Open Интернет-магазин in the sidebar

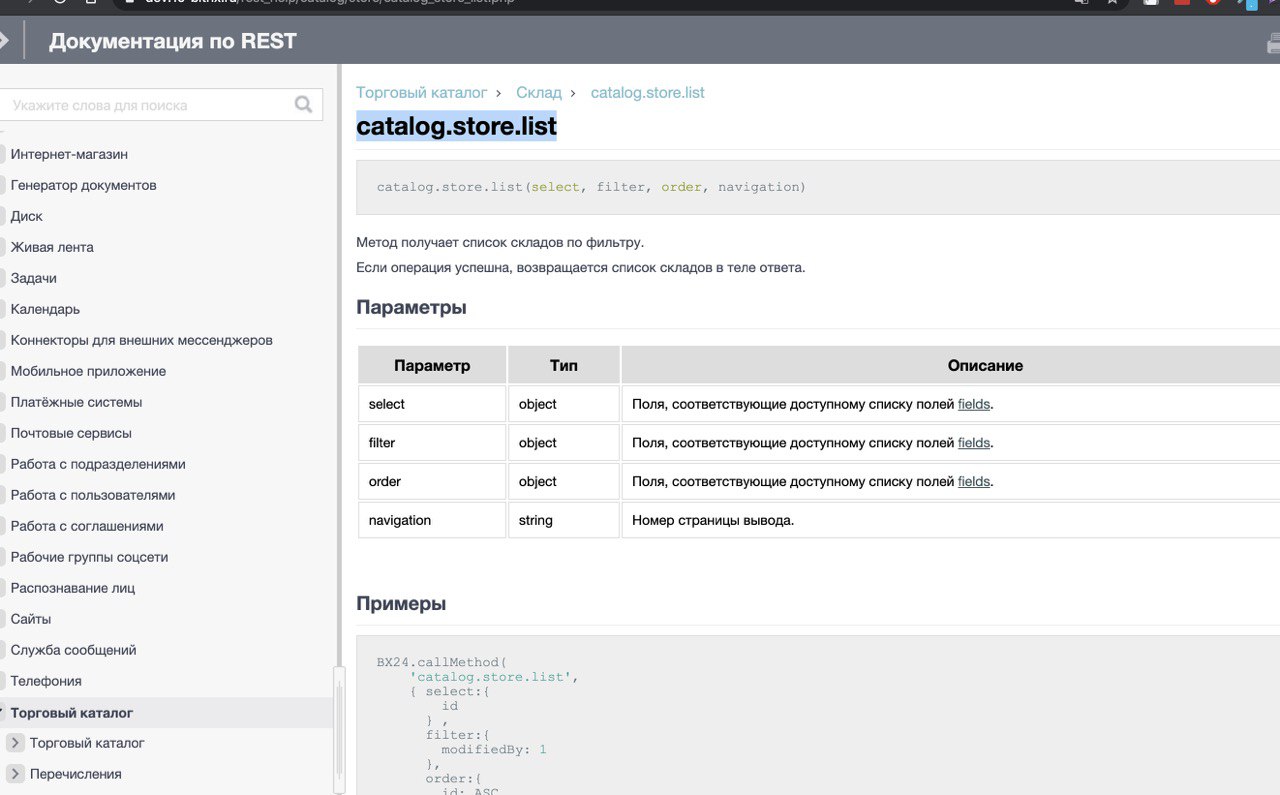69,154
